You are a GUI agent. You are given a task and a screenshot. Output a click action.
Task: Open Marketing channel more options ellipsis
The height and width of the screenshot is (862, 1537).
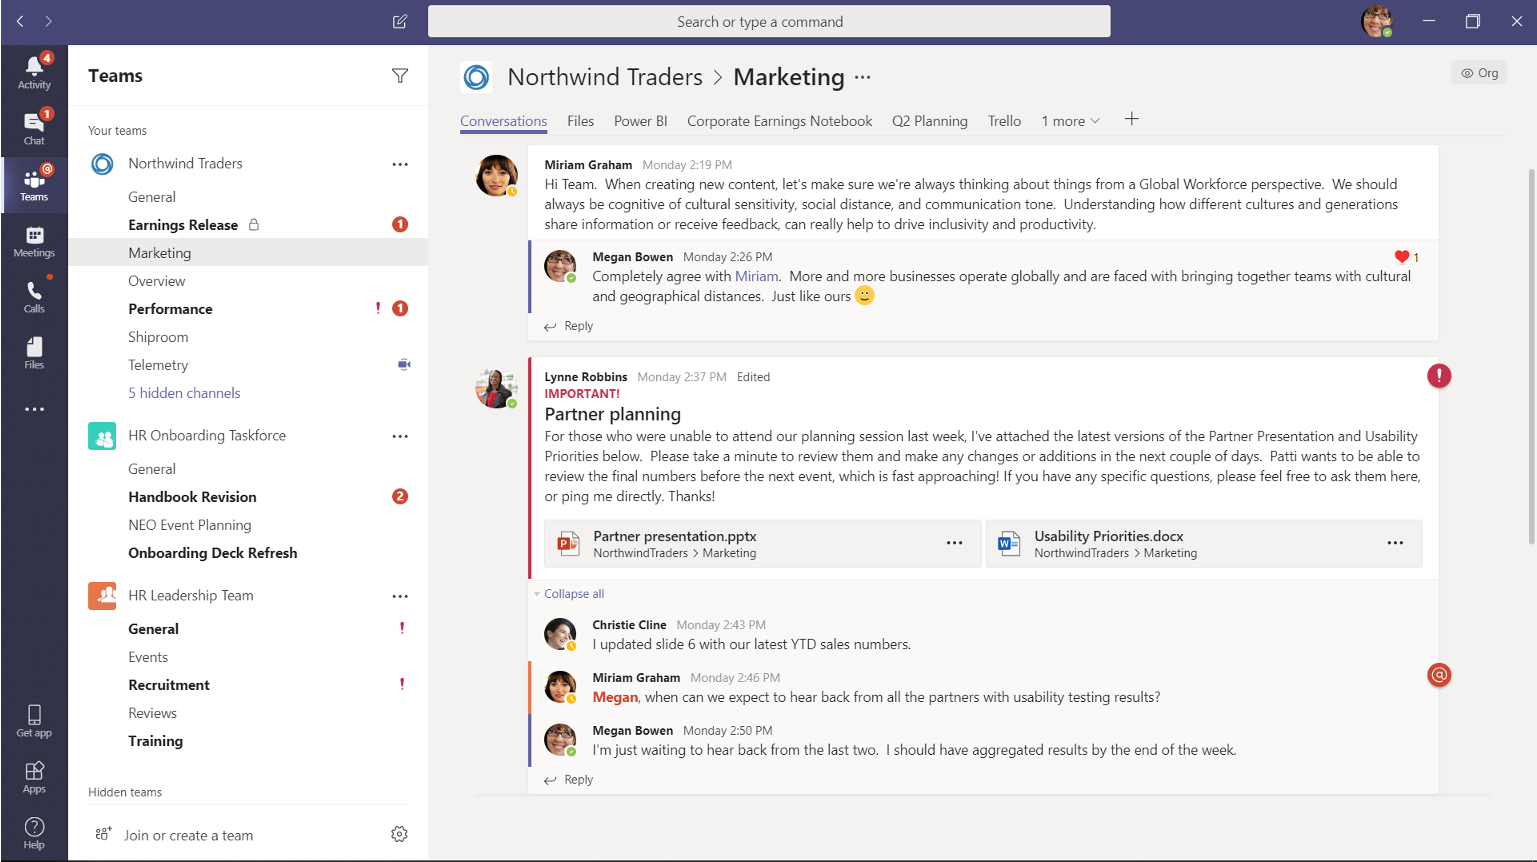click(x=863, y=77)
